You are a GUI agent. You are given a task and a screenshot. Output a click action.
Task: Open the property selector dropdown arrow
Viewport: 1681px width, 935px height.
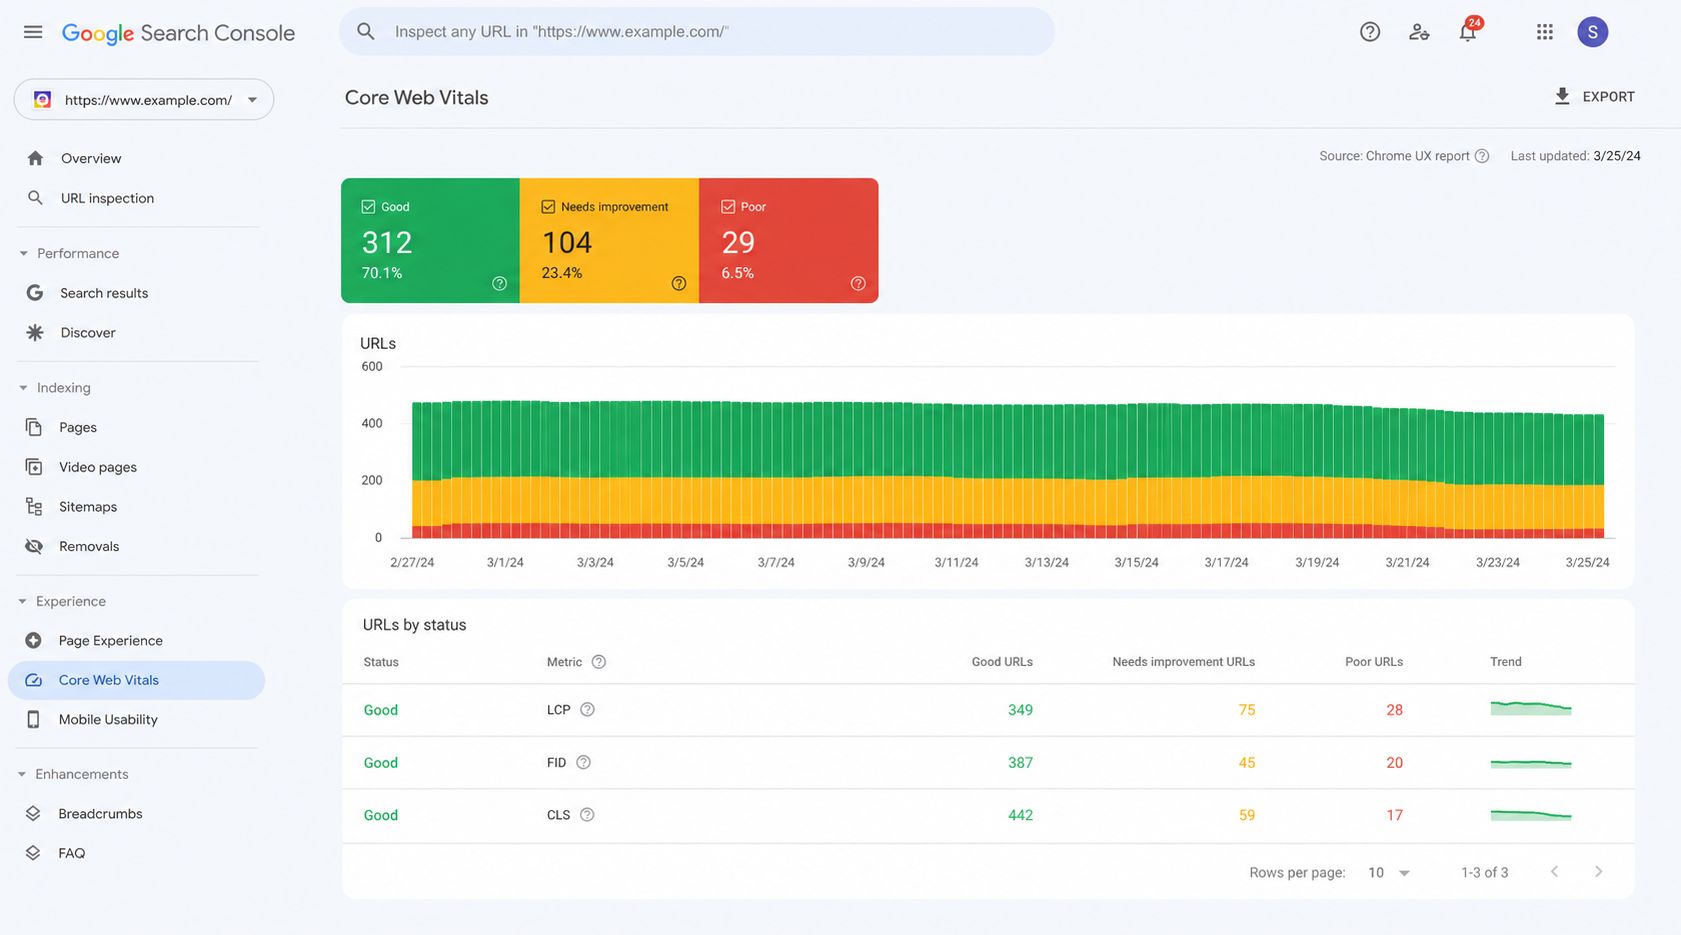pyautogui.click(x=252, y=100)
